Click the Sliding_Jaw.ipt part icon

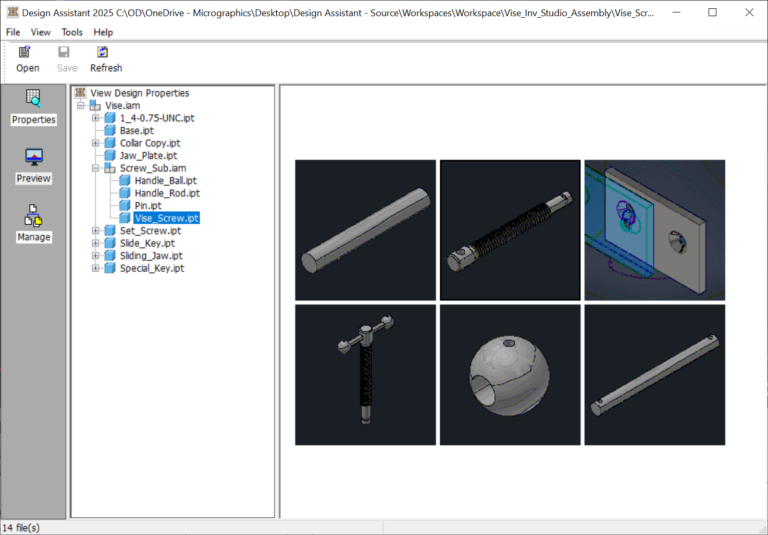[x=110, y=255]
